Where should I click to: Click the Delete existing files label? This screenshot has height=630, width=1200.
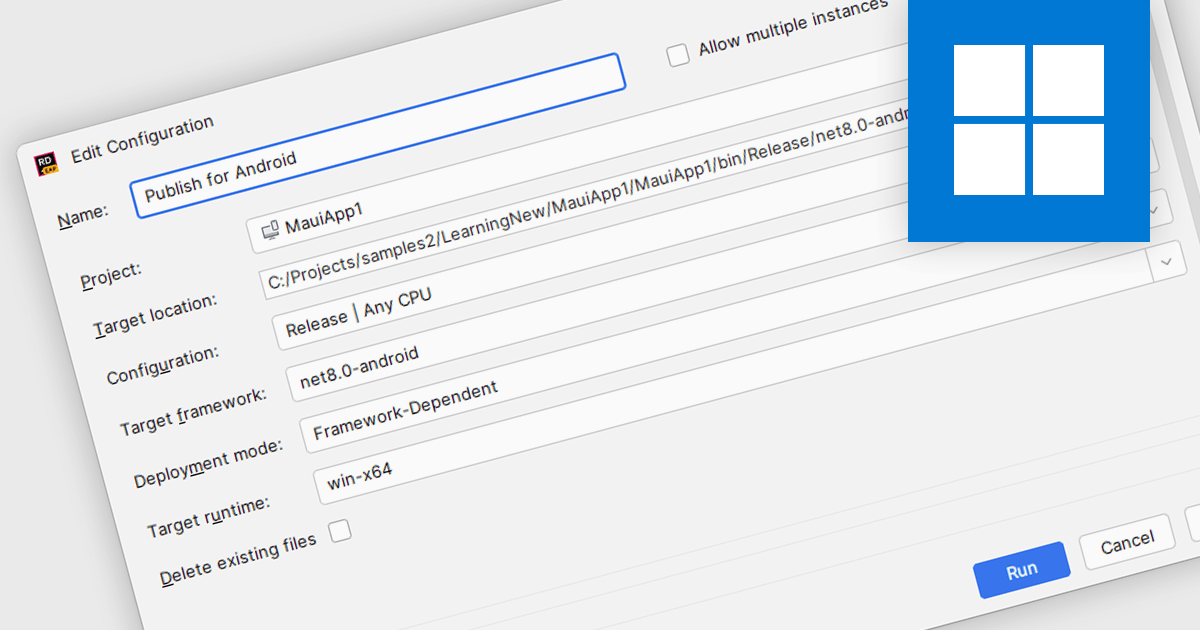click(238, 560)
